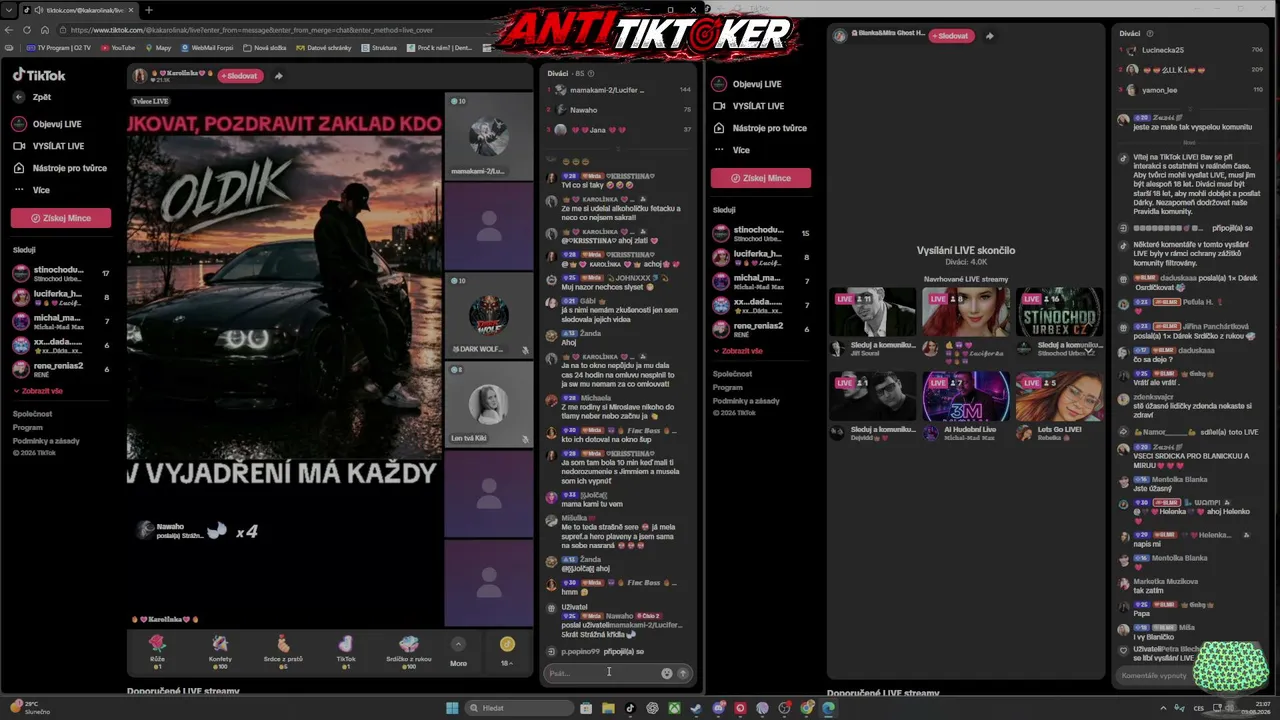
Task: Reload the browser page
Action: tap(27, 30)
